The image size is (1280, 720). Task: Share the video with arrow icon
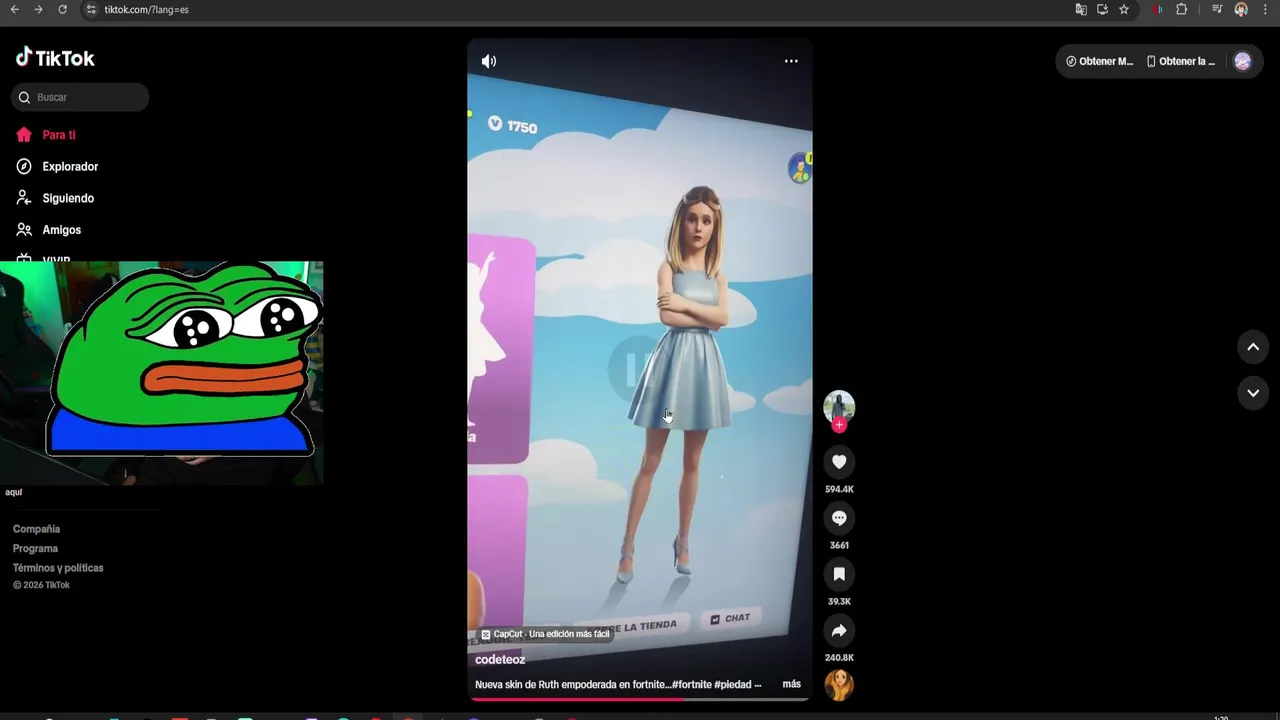[x=839, y=630]
